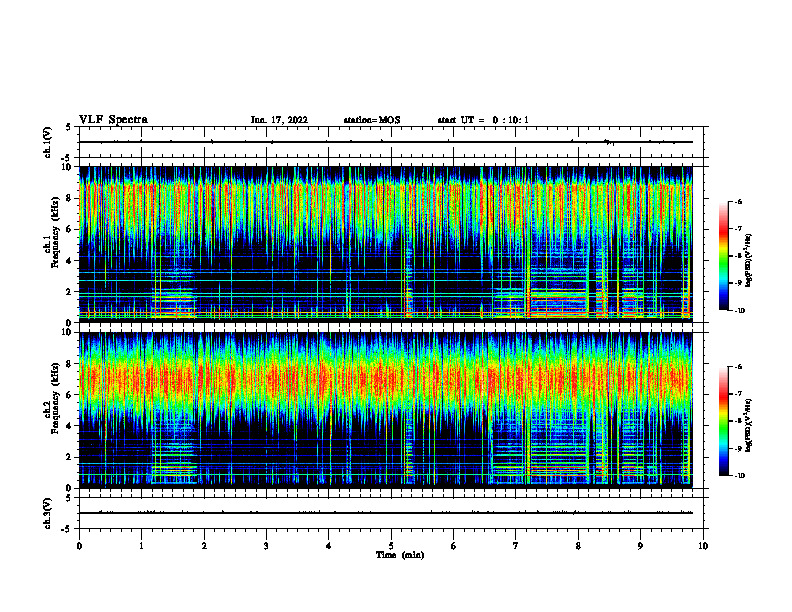Viewport: 792px width, 612px height.
Task: Click the ch.1 color bar units label
Action: [x=749, y=261]
